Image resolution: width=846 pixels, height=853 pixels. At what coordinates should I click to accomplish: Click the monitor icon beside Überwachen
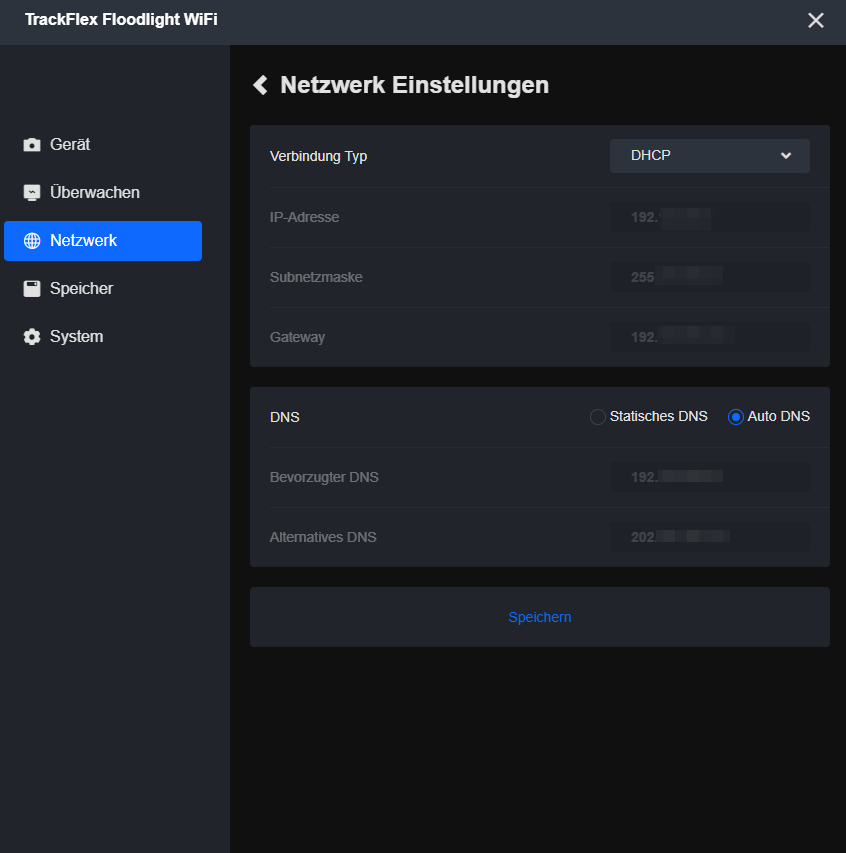pyautogui.click(x=32, y=193)
